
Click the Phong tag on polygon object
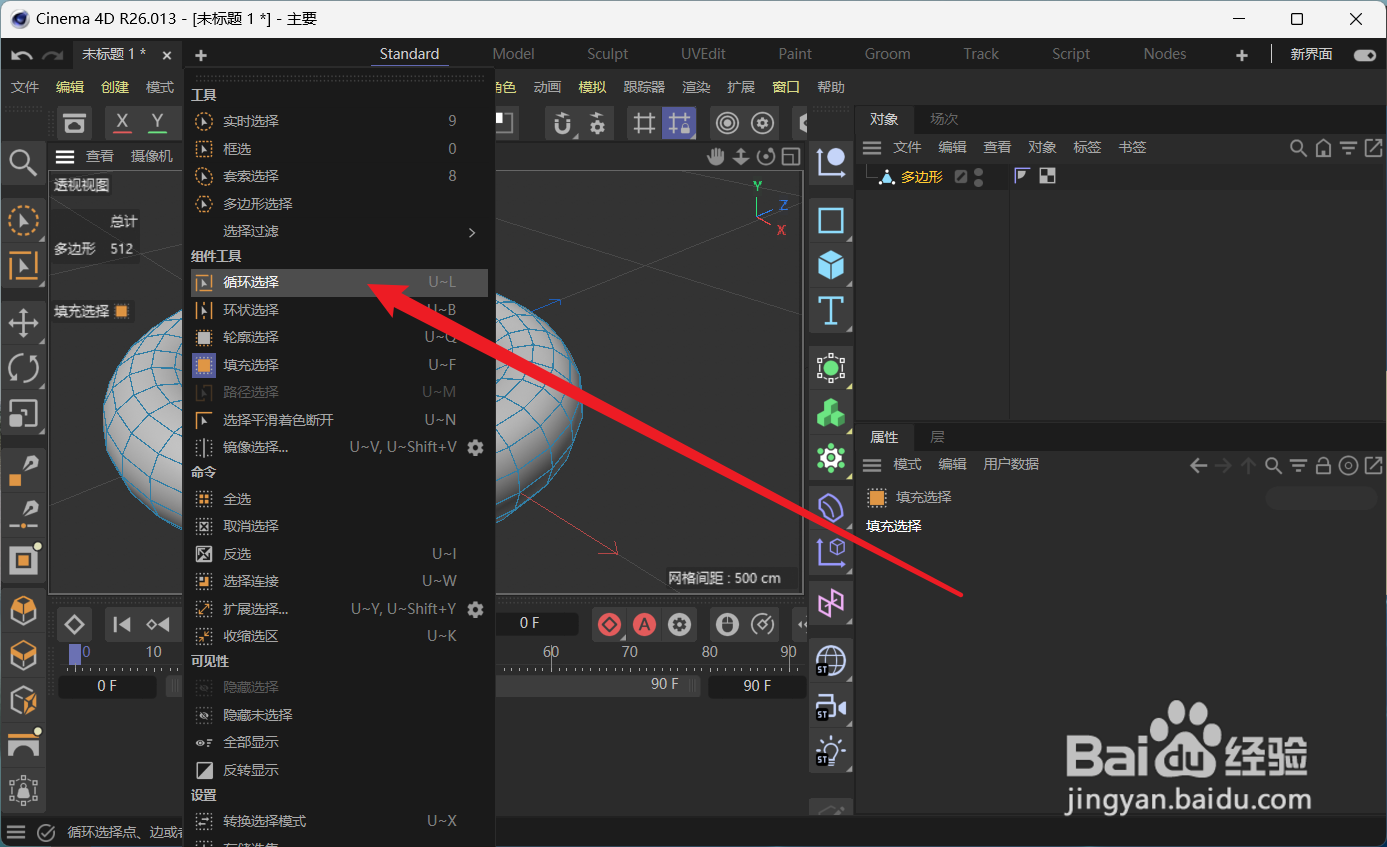pos(1022,176)
